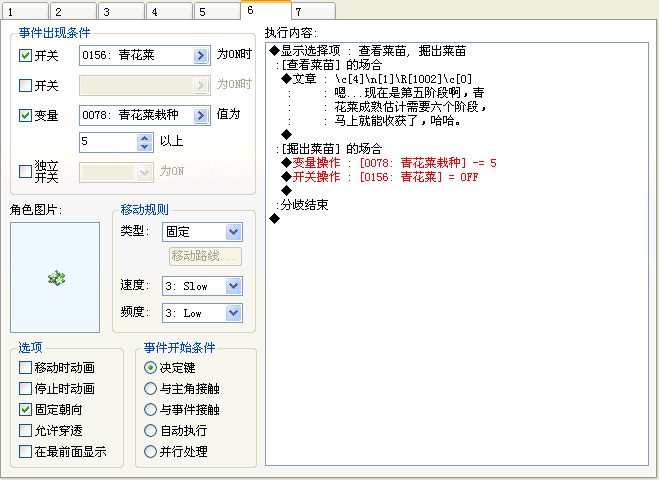The height and width of the screenshot is (480, 659).
Task: Open variable picker for 0078 青花菜栽种
Action: pyautogui.click(x=201, y=115)
